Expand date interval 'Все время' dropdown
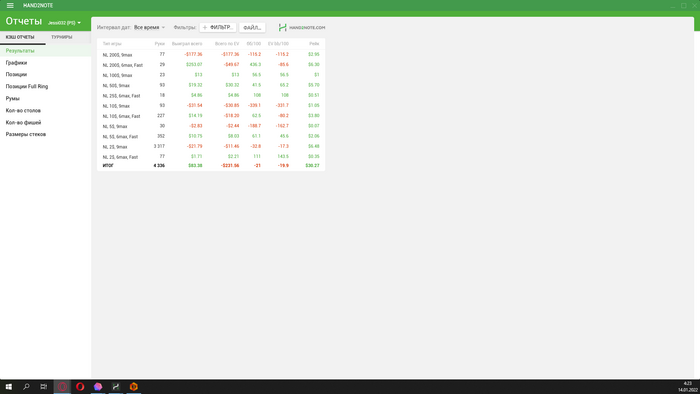Screen dimensions: 700x394 click(x=149, y=27)
